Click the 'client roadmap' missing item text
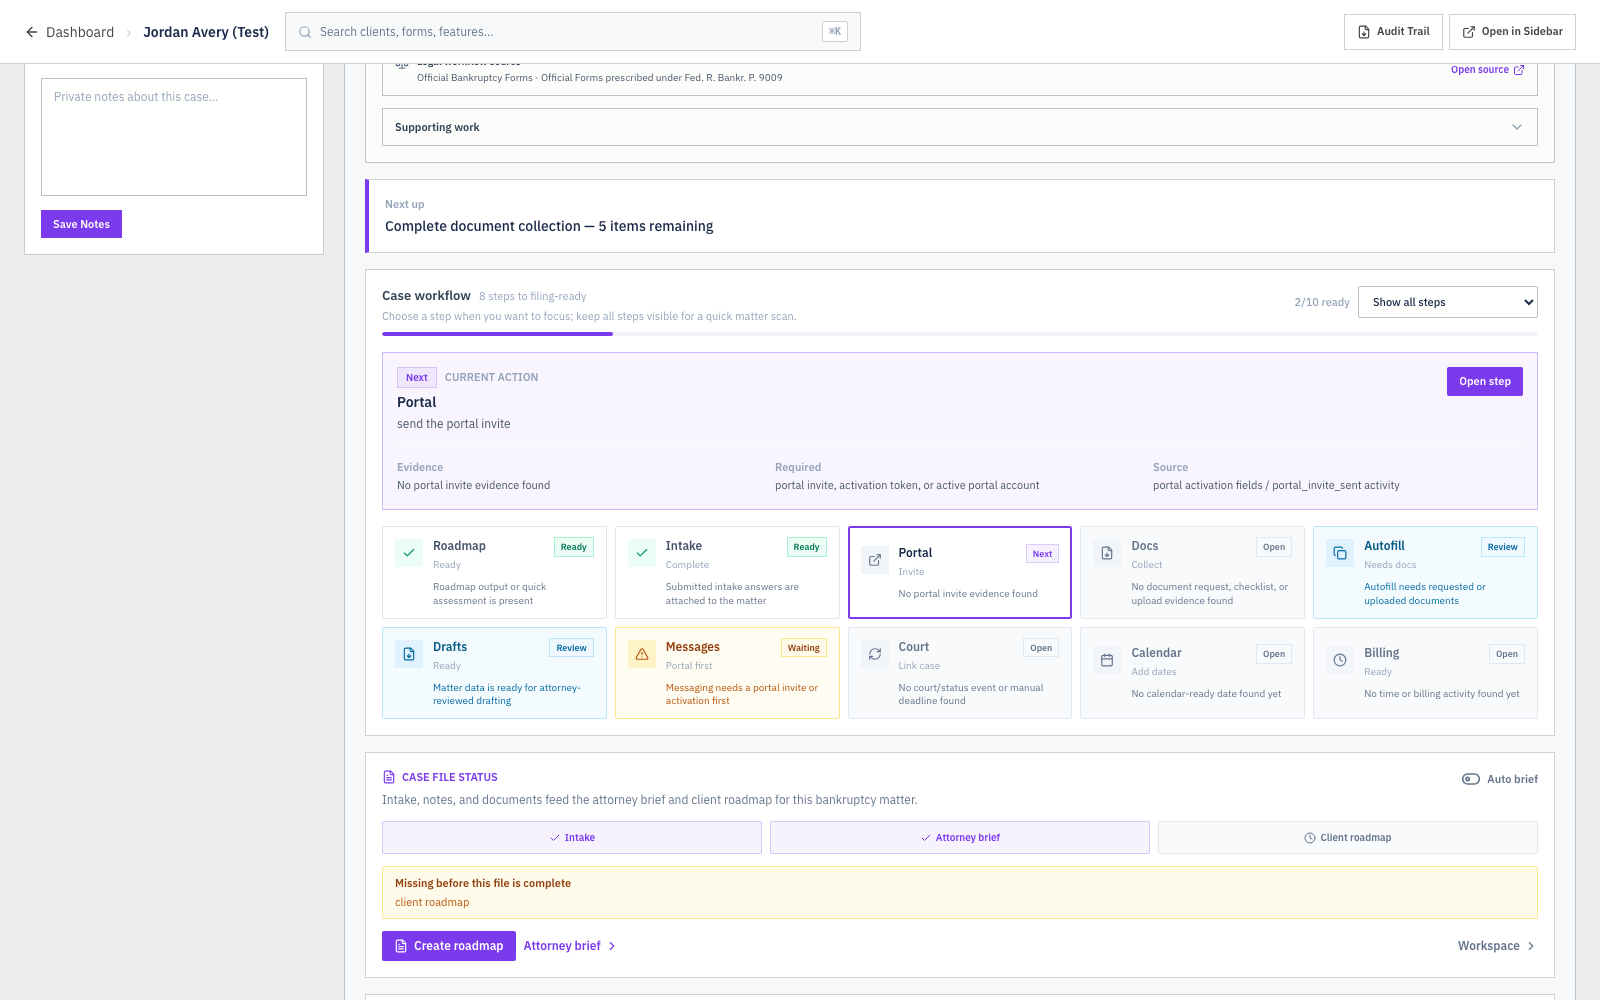 click(x=432, y=902)
